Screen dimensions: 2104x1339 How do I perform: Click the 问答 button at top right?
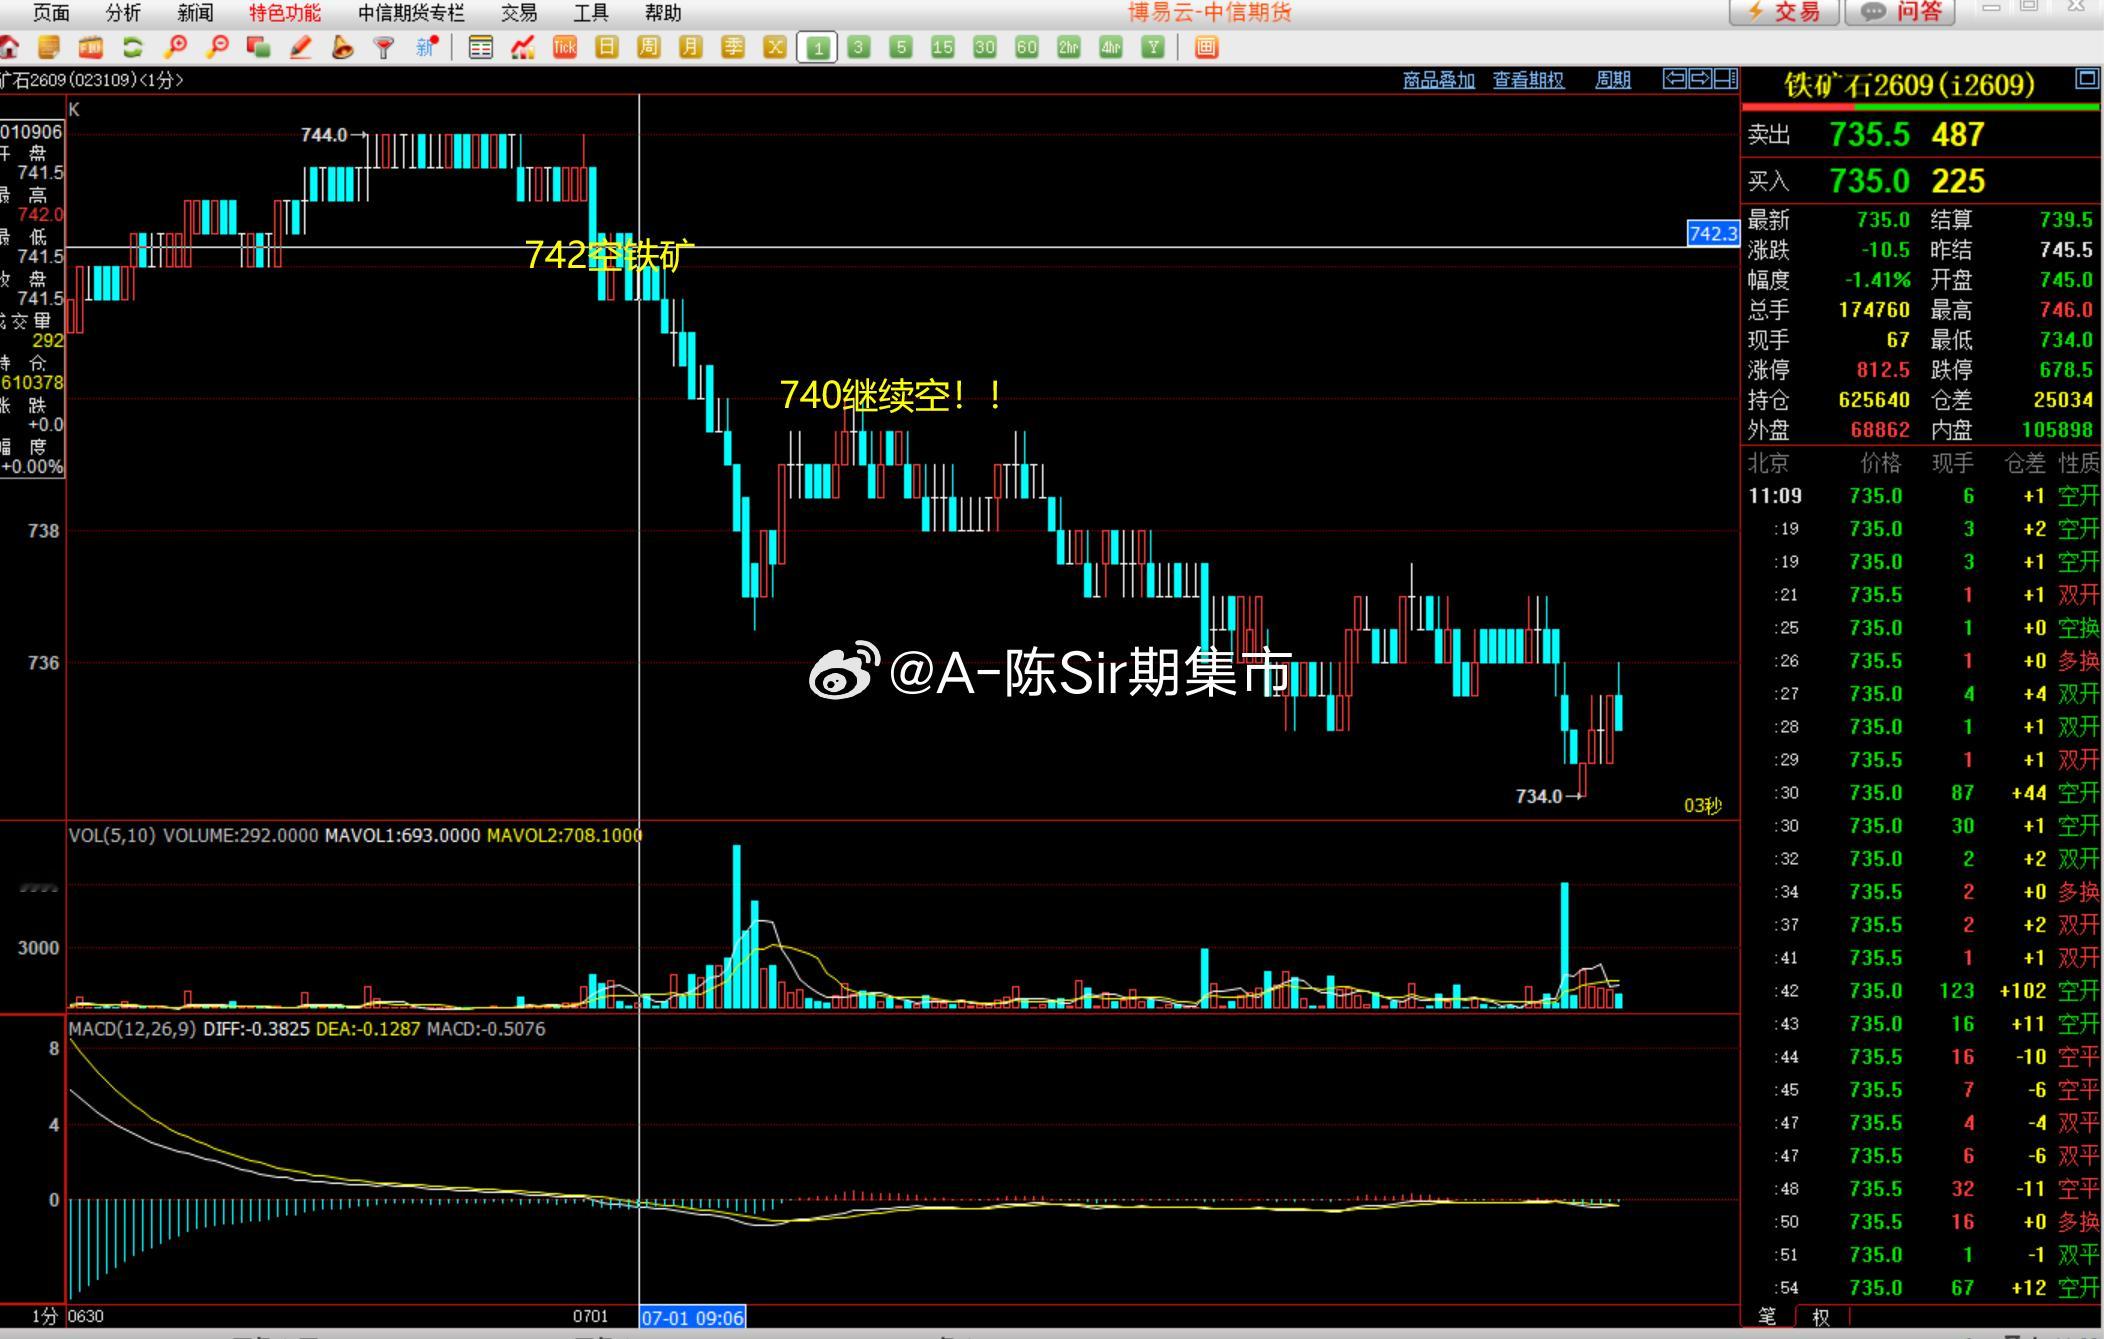(x=1900, y=11)
